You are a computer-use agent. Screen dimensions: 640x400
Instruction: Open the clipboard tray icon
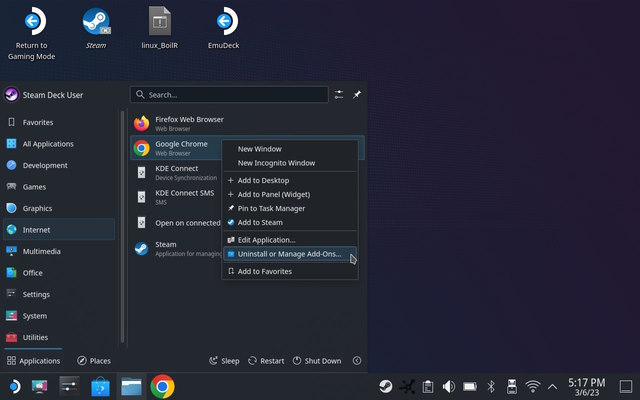coord(428,386)
